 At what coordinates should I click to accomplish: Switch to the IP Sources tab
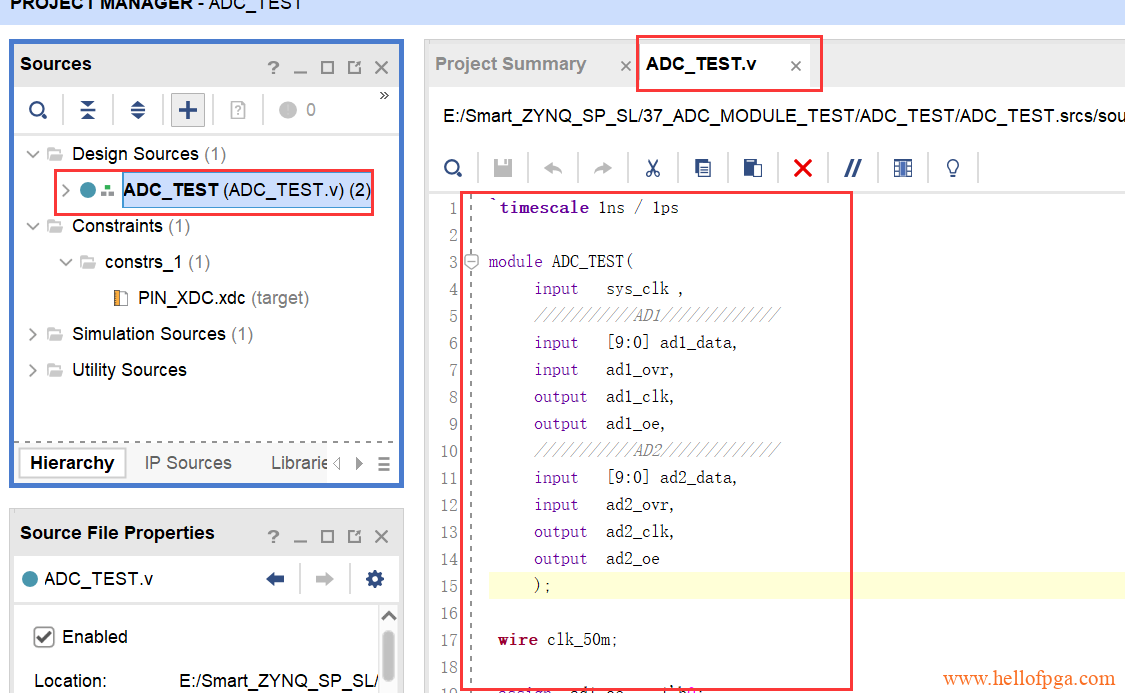click(x=188, y=463)
